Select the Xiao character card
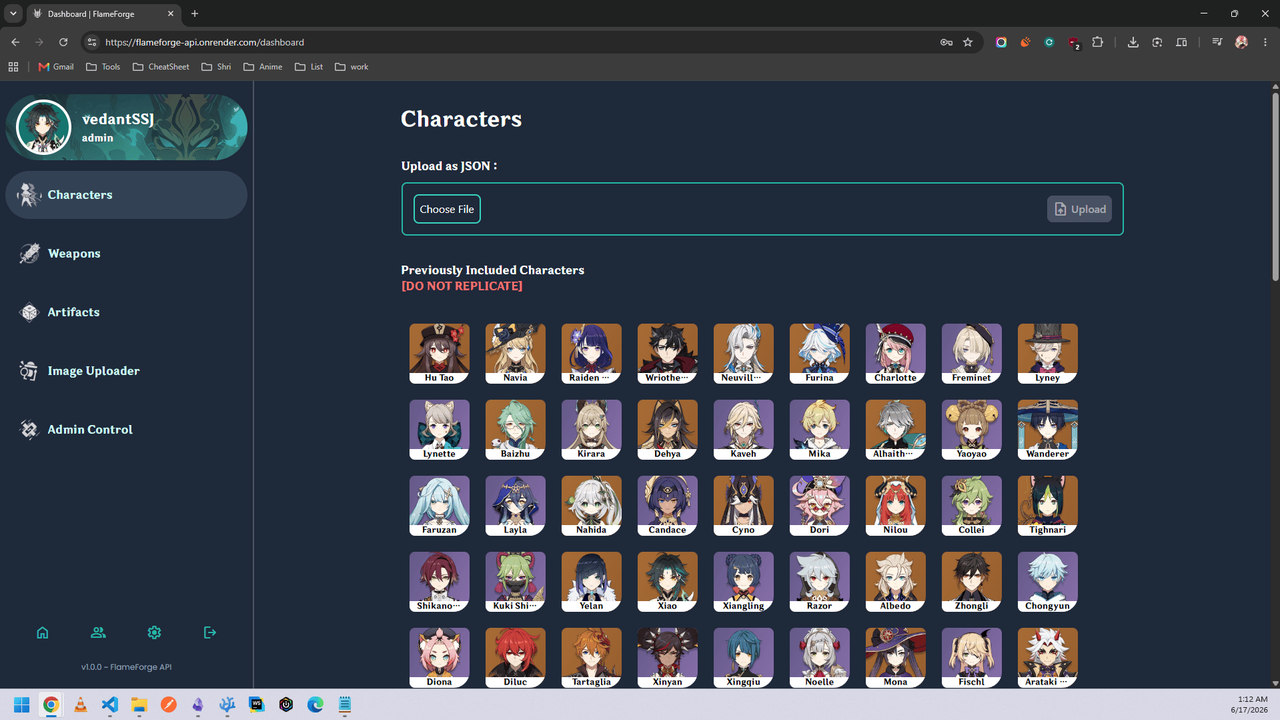This screenshot has height=720, width=1280. (667, 581)
